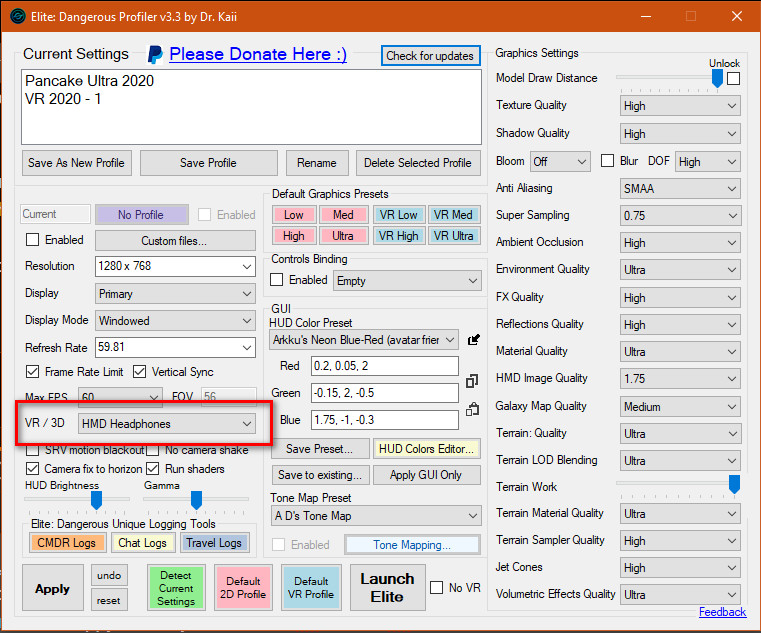Screen dimensions: 761x633
Task: Apply the VR High preset
Action: click(399, 236)
